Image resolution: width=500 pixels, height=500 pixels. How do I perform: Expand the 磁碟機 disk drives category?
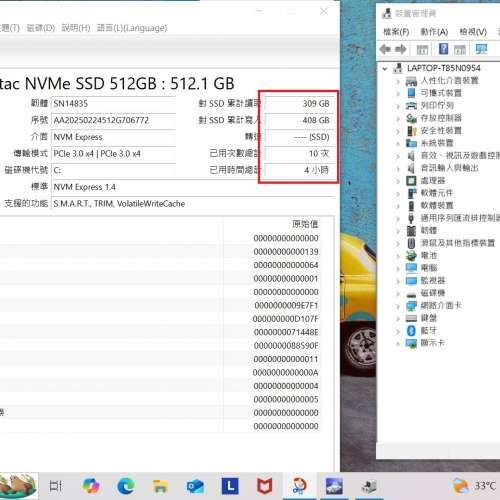pyautogui.click(x=398, y=294)
